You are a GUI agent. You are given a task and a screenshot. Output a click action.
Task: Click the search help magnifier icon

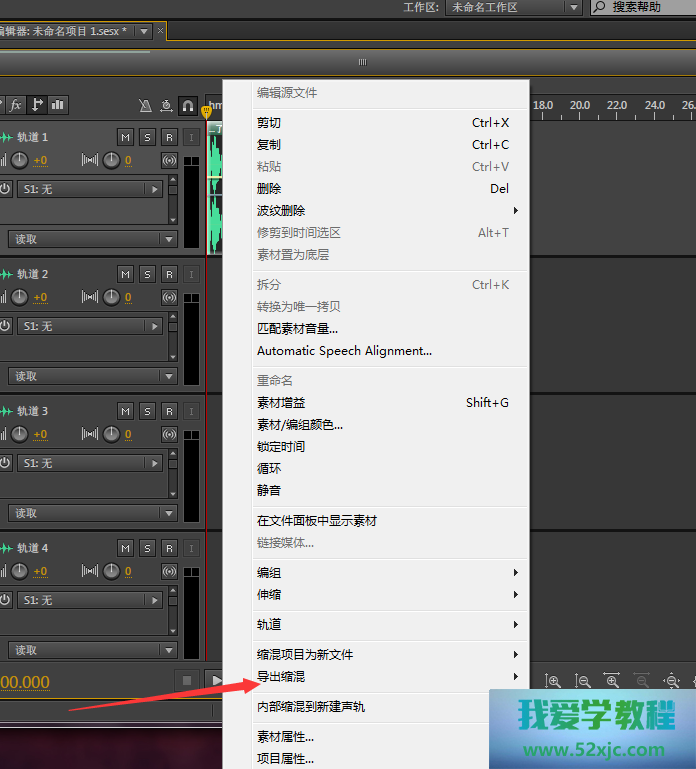600,7
